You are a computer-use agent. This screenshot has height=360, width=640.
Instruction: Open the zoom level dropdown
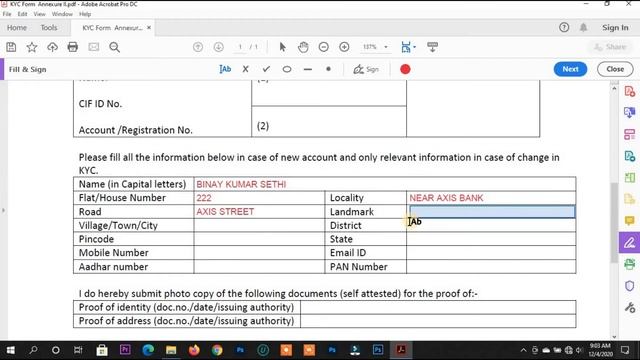tap(386, 47)
